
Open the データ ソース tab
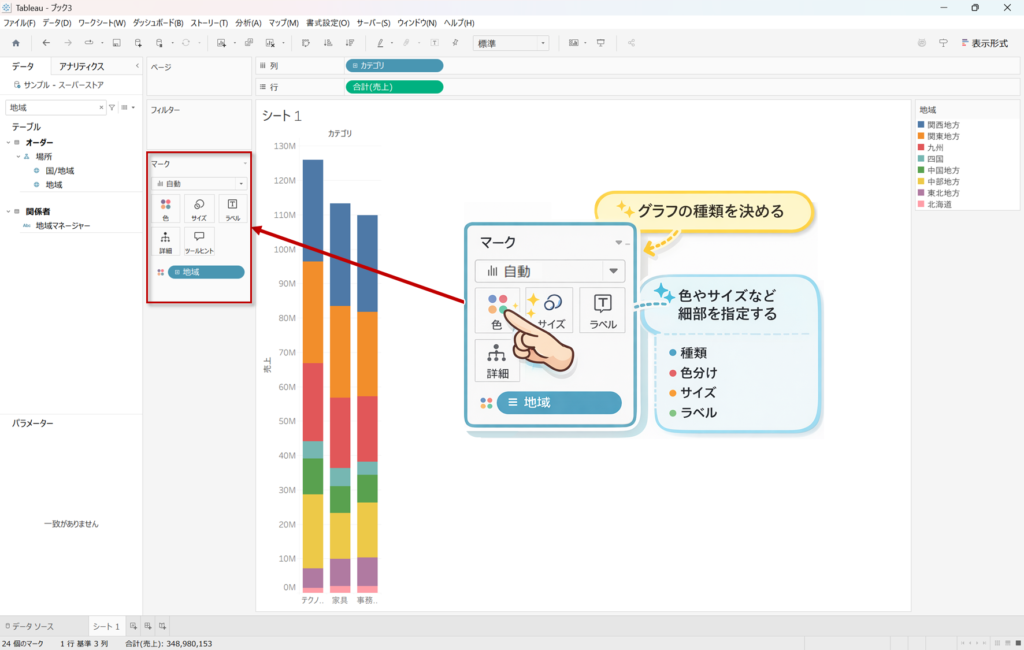(x=30, y=626)
